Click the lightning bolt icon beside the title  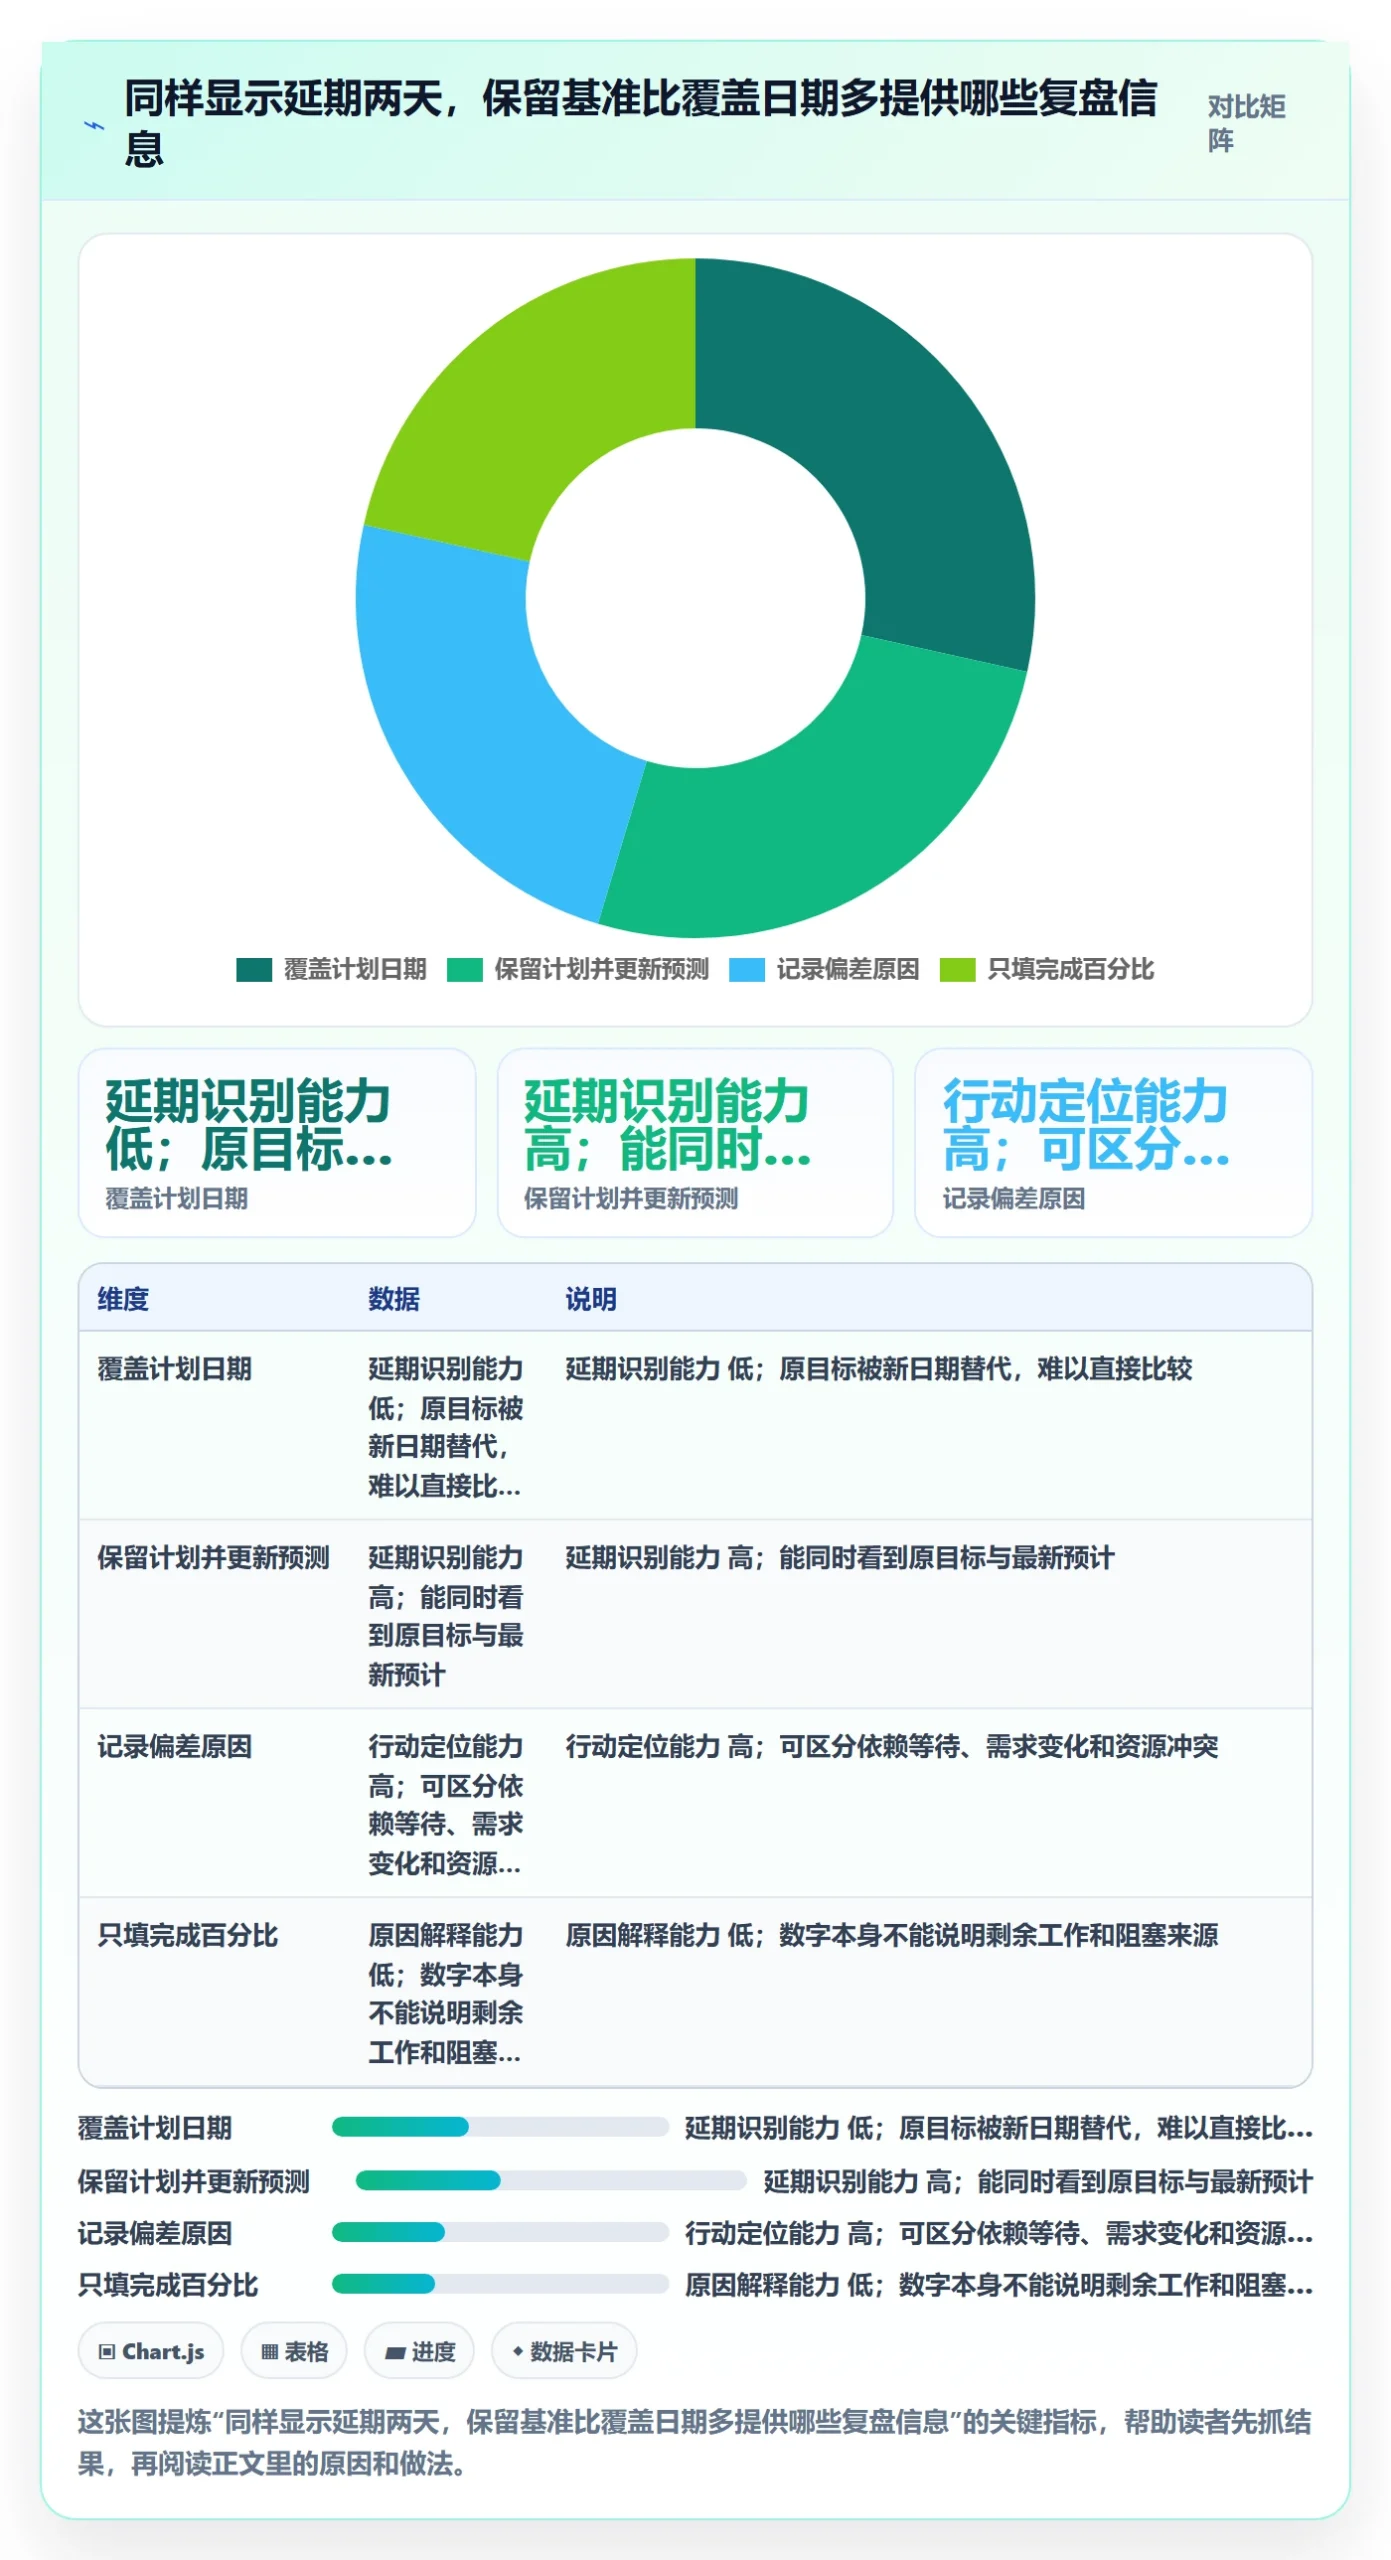(x=94, y=125)
